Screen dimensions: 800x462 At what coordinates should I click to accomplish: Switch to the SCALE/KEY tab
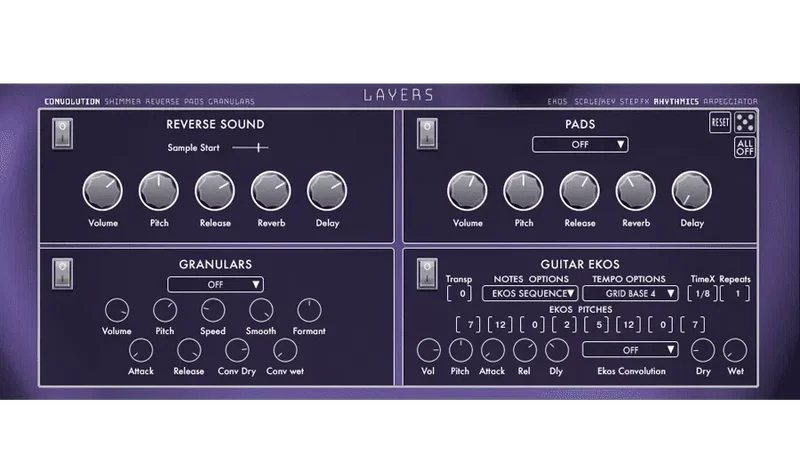tap(595, 101)
